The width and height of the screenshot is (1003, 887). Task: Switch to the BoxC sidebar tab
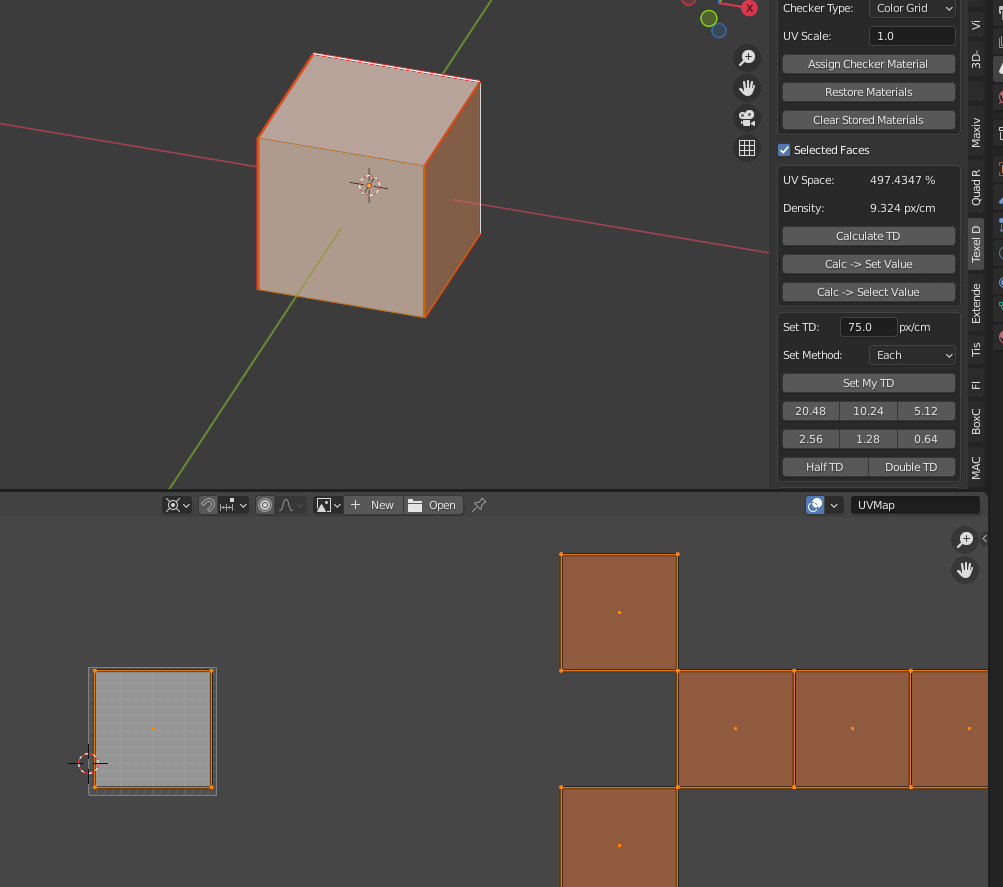[x=975, y=421]
